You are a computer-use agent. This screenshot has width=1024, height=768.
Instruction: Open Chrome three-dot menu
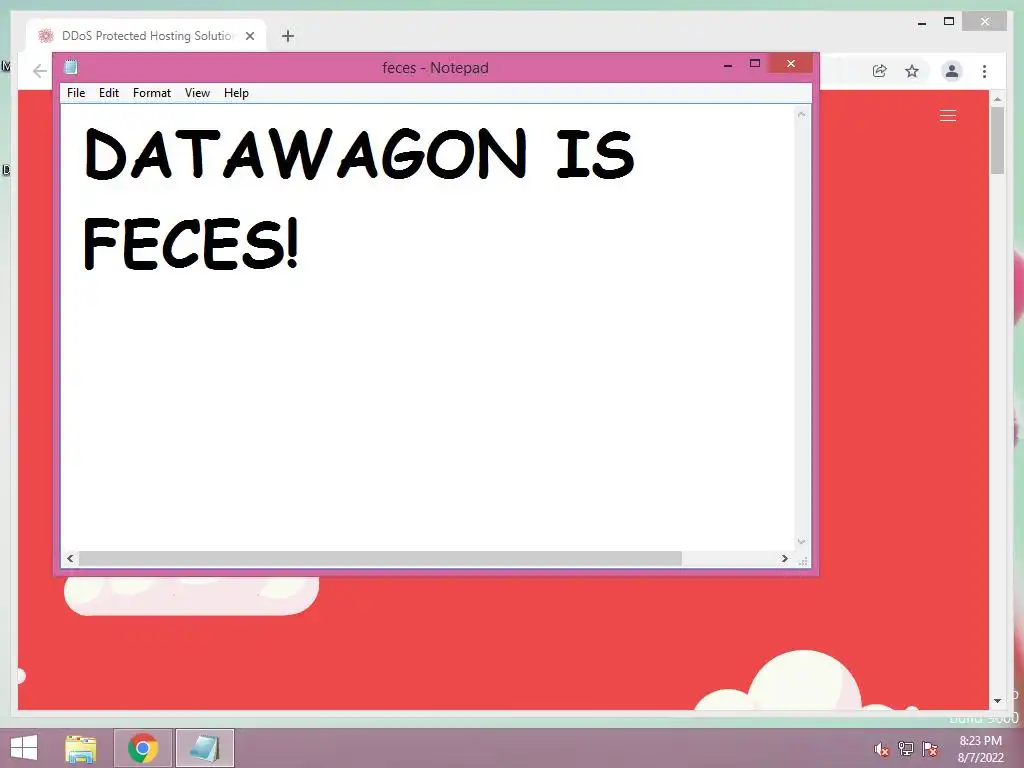984,71
